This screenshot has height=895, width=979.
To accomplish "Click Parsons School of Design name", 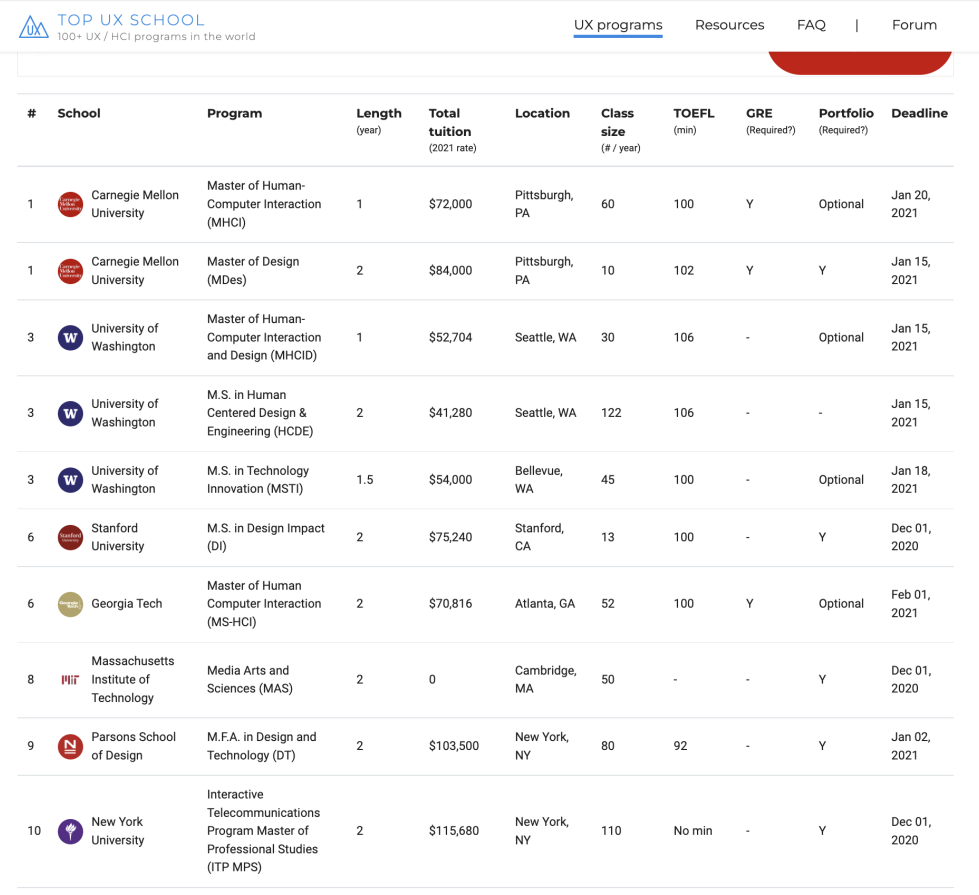I will click(134, 746).
